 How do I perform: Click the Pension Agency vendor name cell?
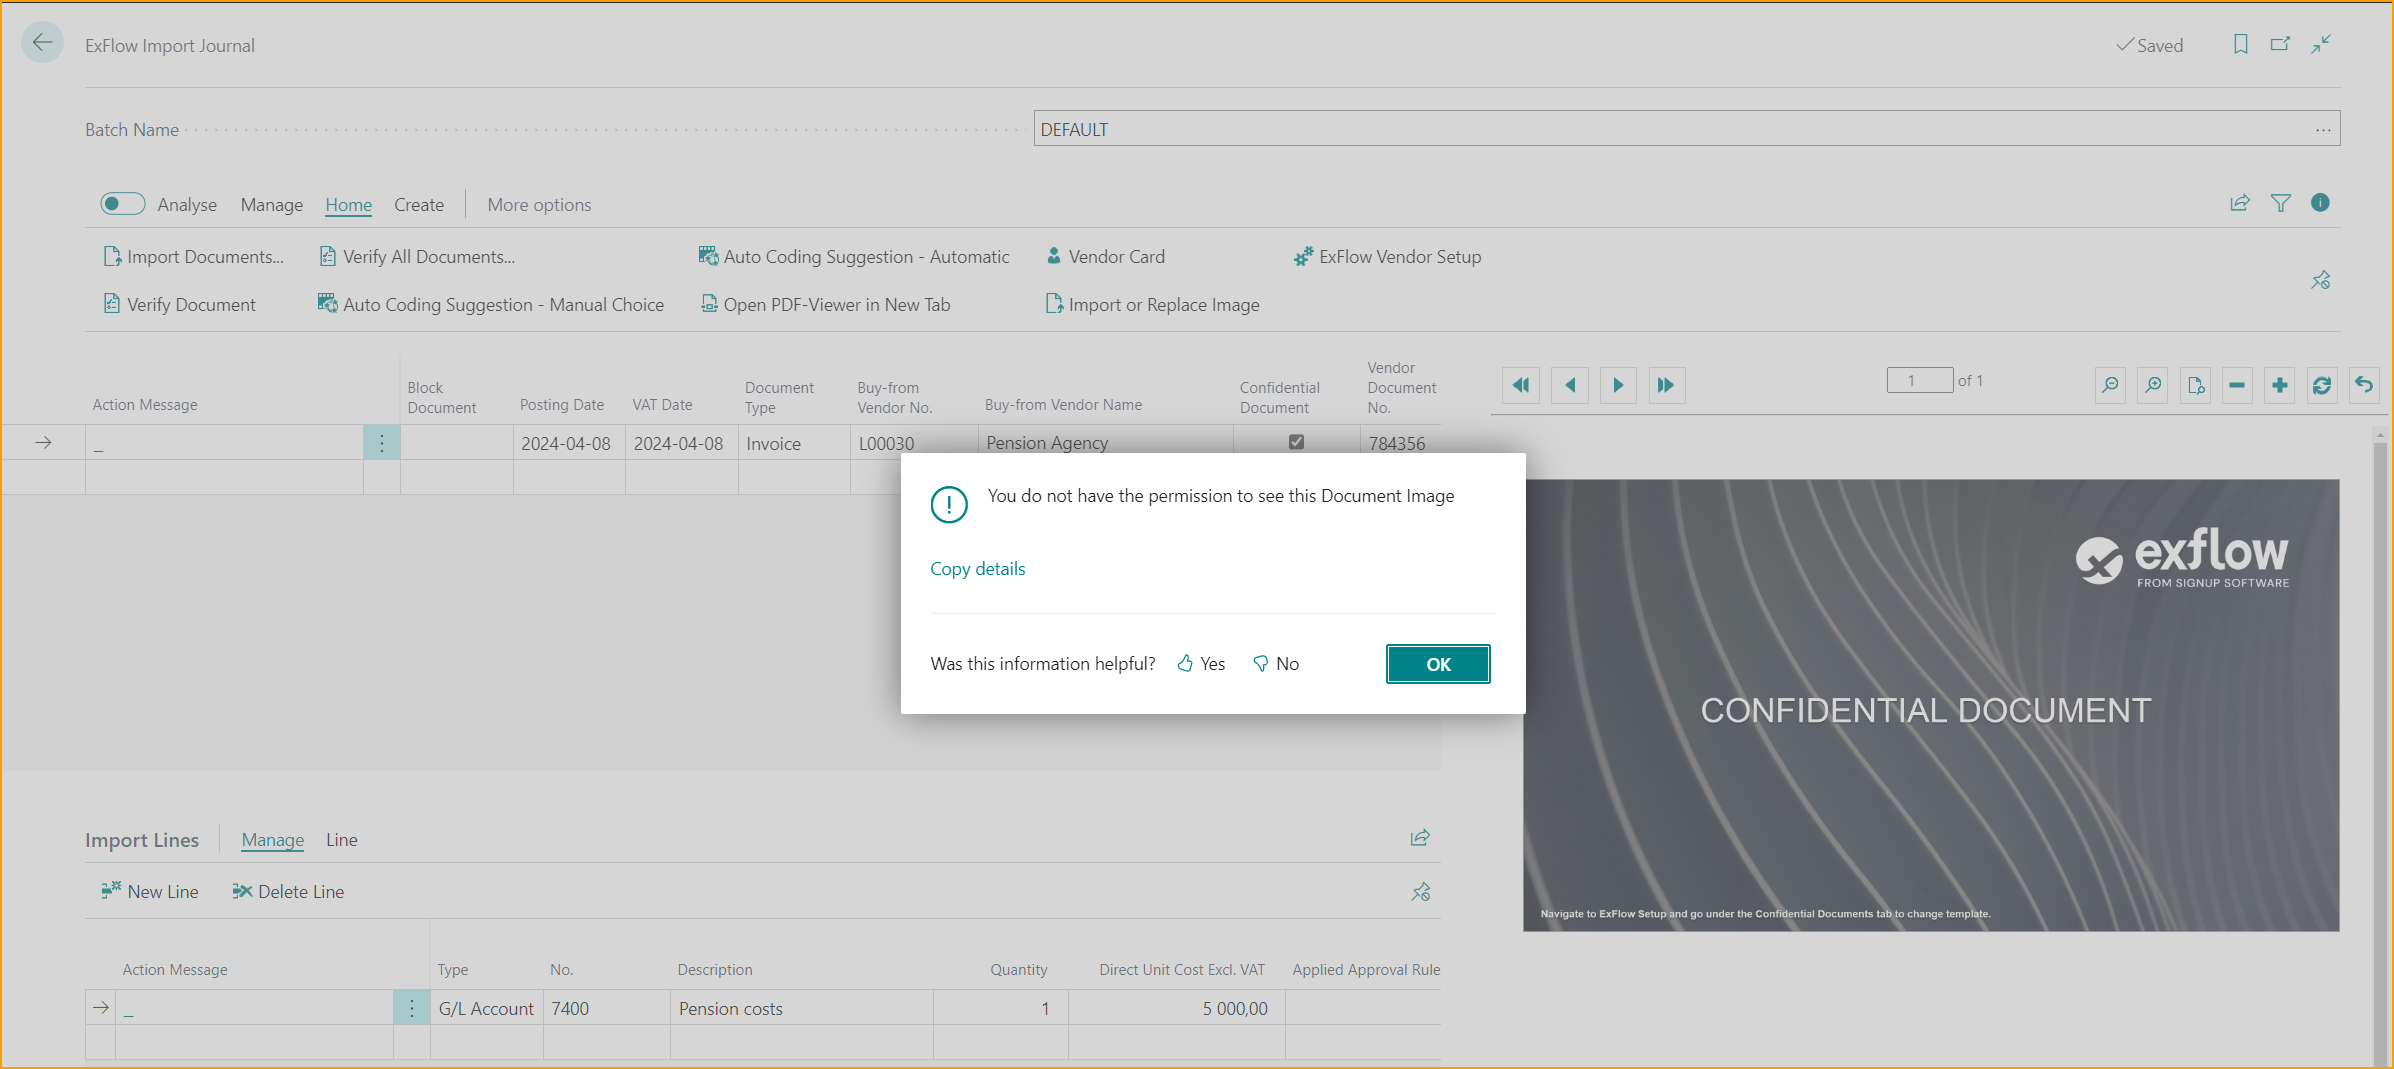(1105, 442)
